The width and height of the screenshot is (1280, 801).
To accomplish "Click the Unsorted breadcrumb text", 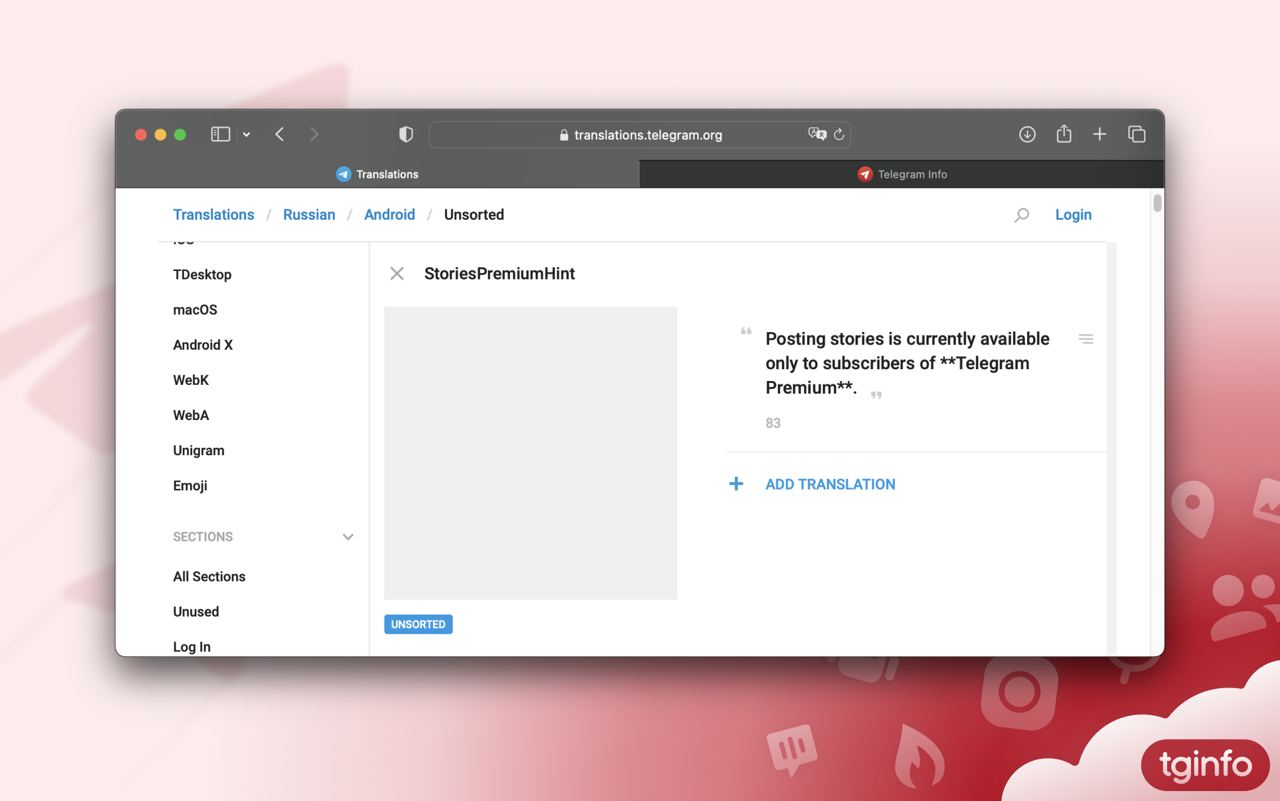I will [474, 215].
